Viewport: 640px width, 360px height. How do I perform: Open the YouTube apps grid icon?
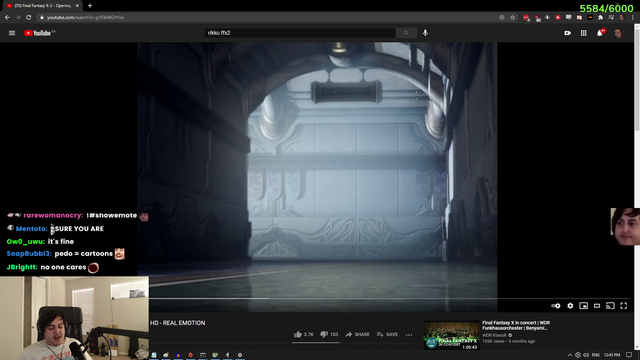584,33
